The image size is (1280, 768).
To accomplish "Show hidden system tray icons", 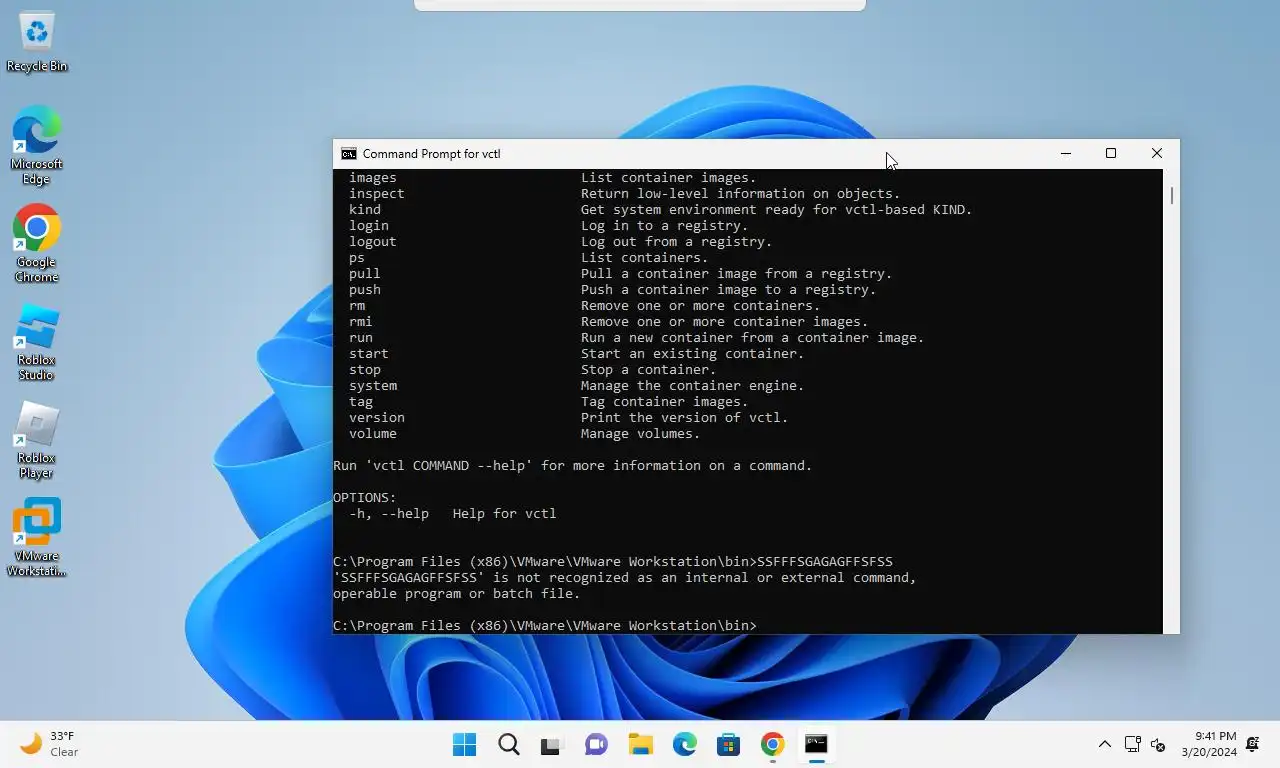I will point(1105,744).
